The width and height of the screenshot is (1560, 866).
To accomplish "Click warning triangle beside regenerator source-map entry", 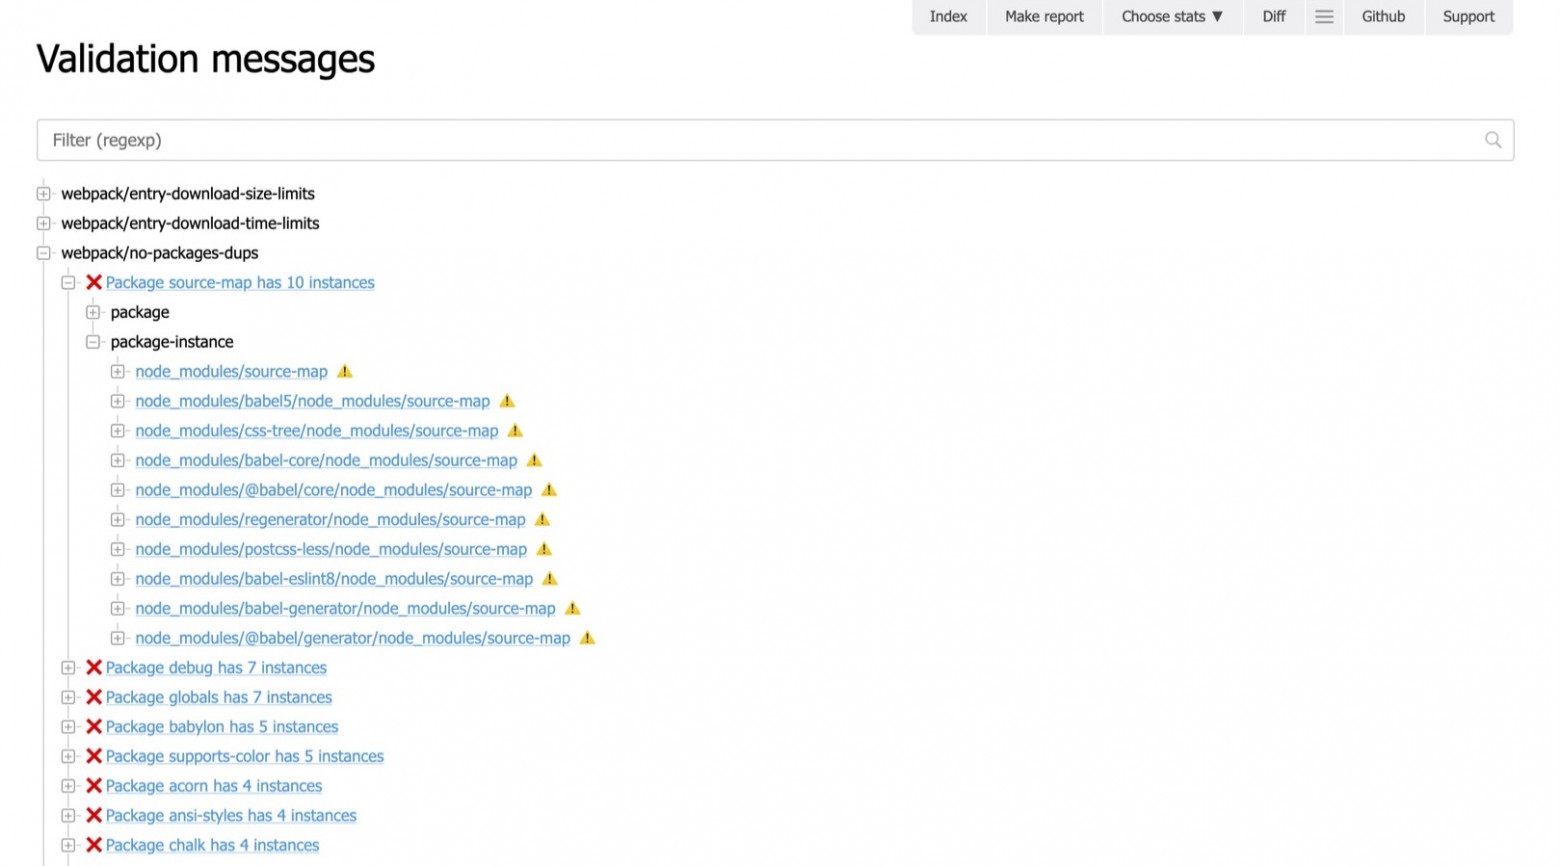I will coord(541,519).
